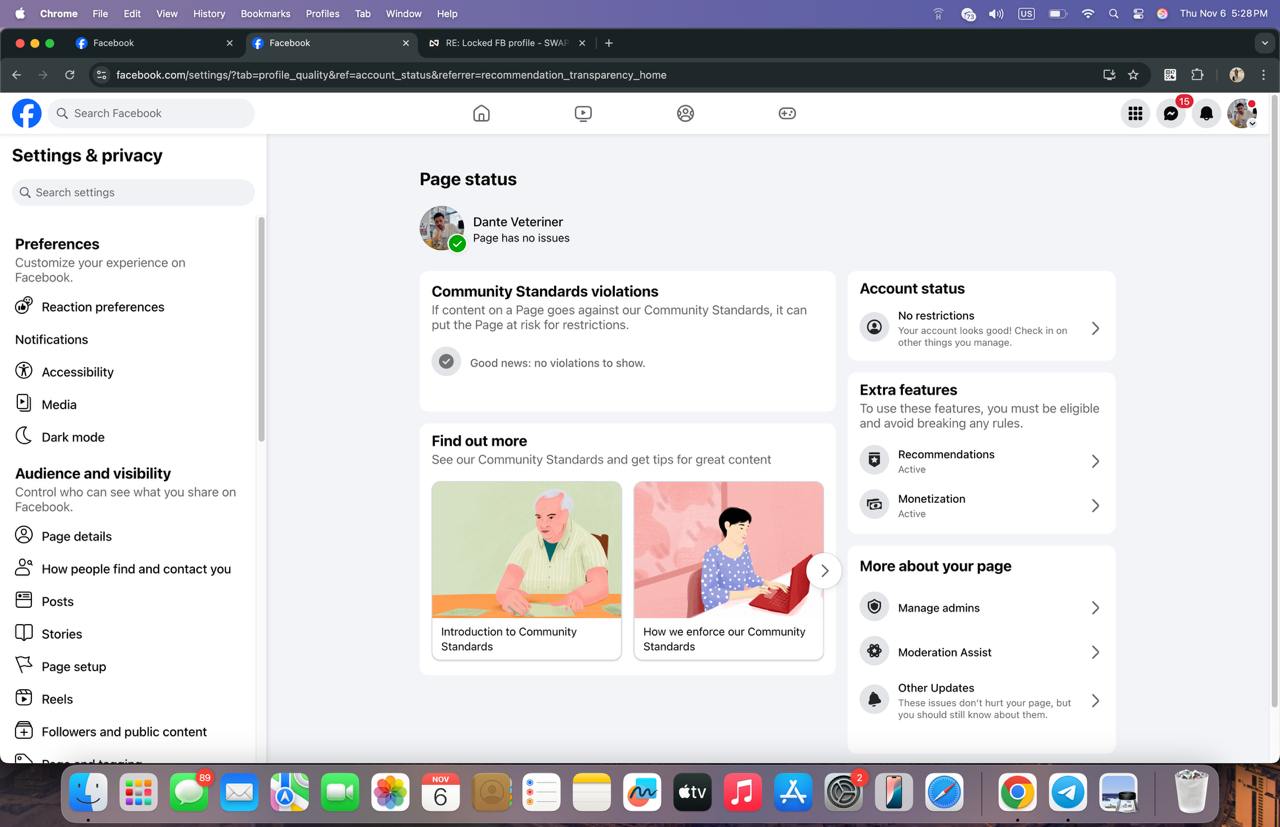Open the Groups icon in top navigation
The width and height of the screenshot is (1280, 827).
(x=685, y=113)
